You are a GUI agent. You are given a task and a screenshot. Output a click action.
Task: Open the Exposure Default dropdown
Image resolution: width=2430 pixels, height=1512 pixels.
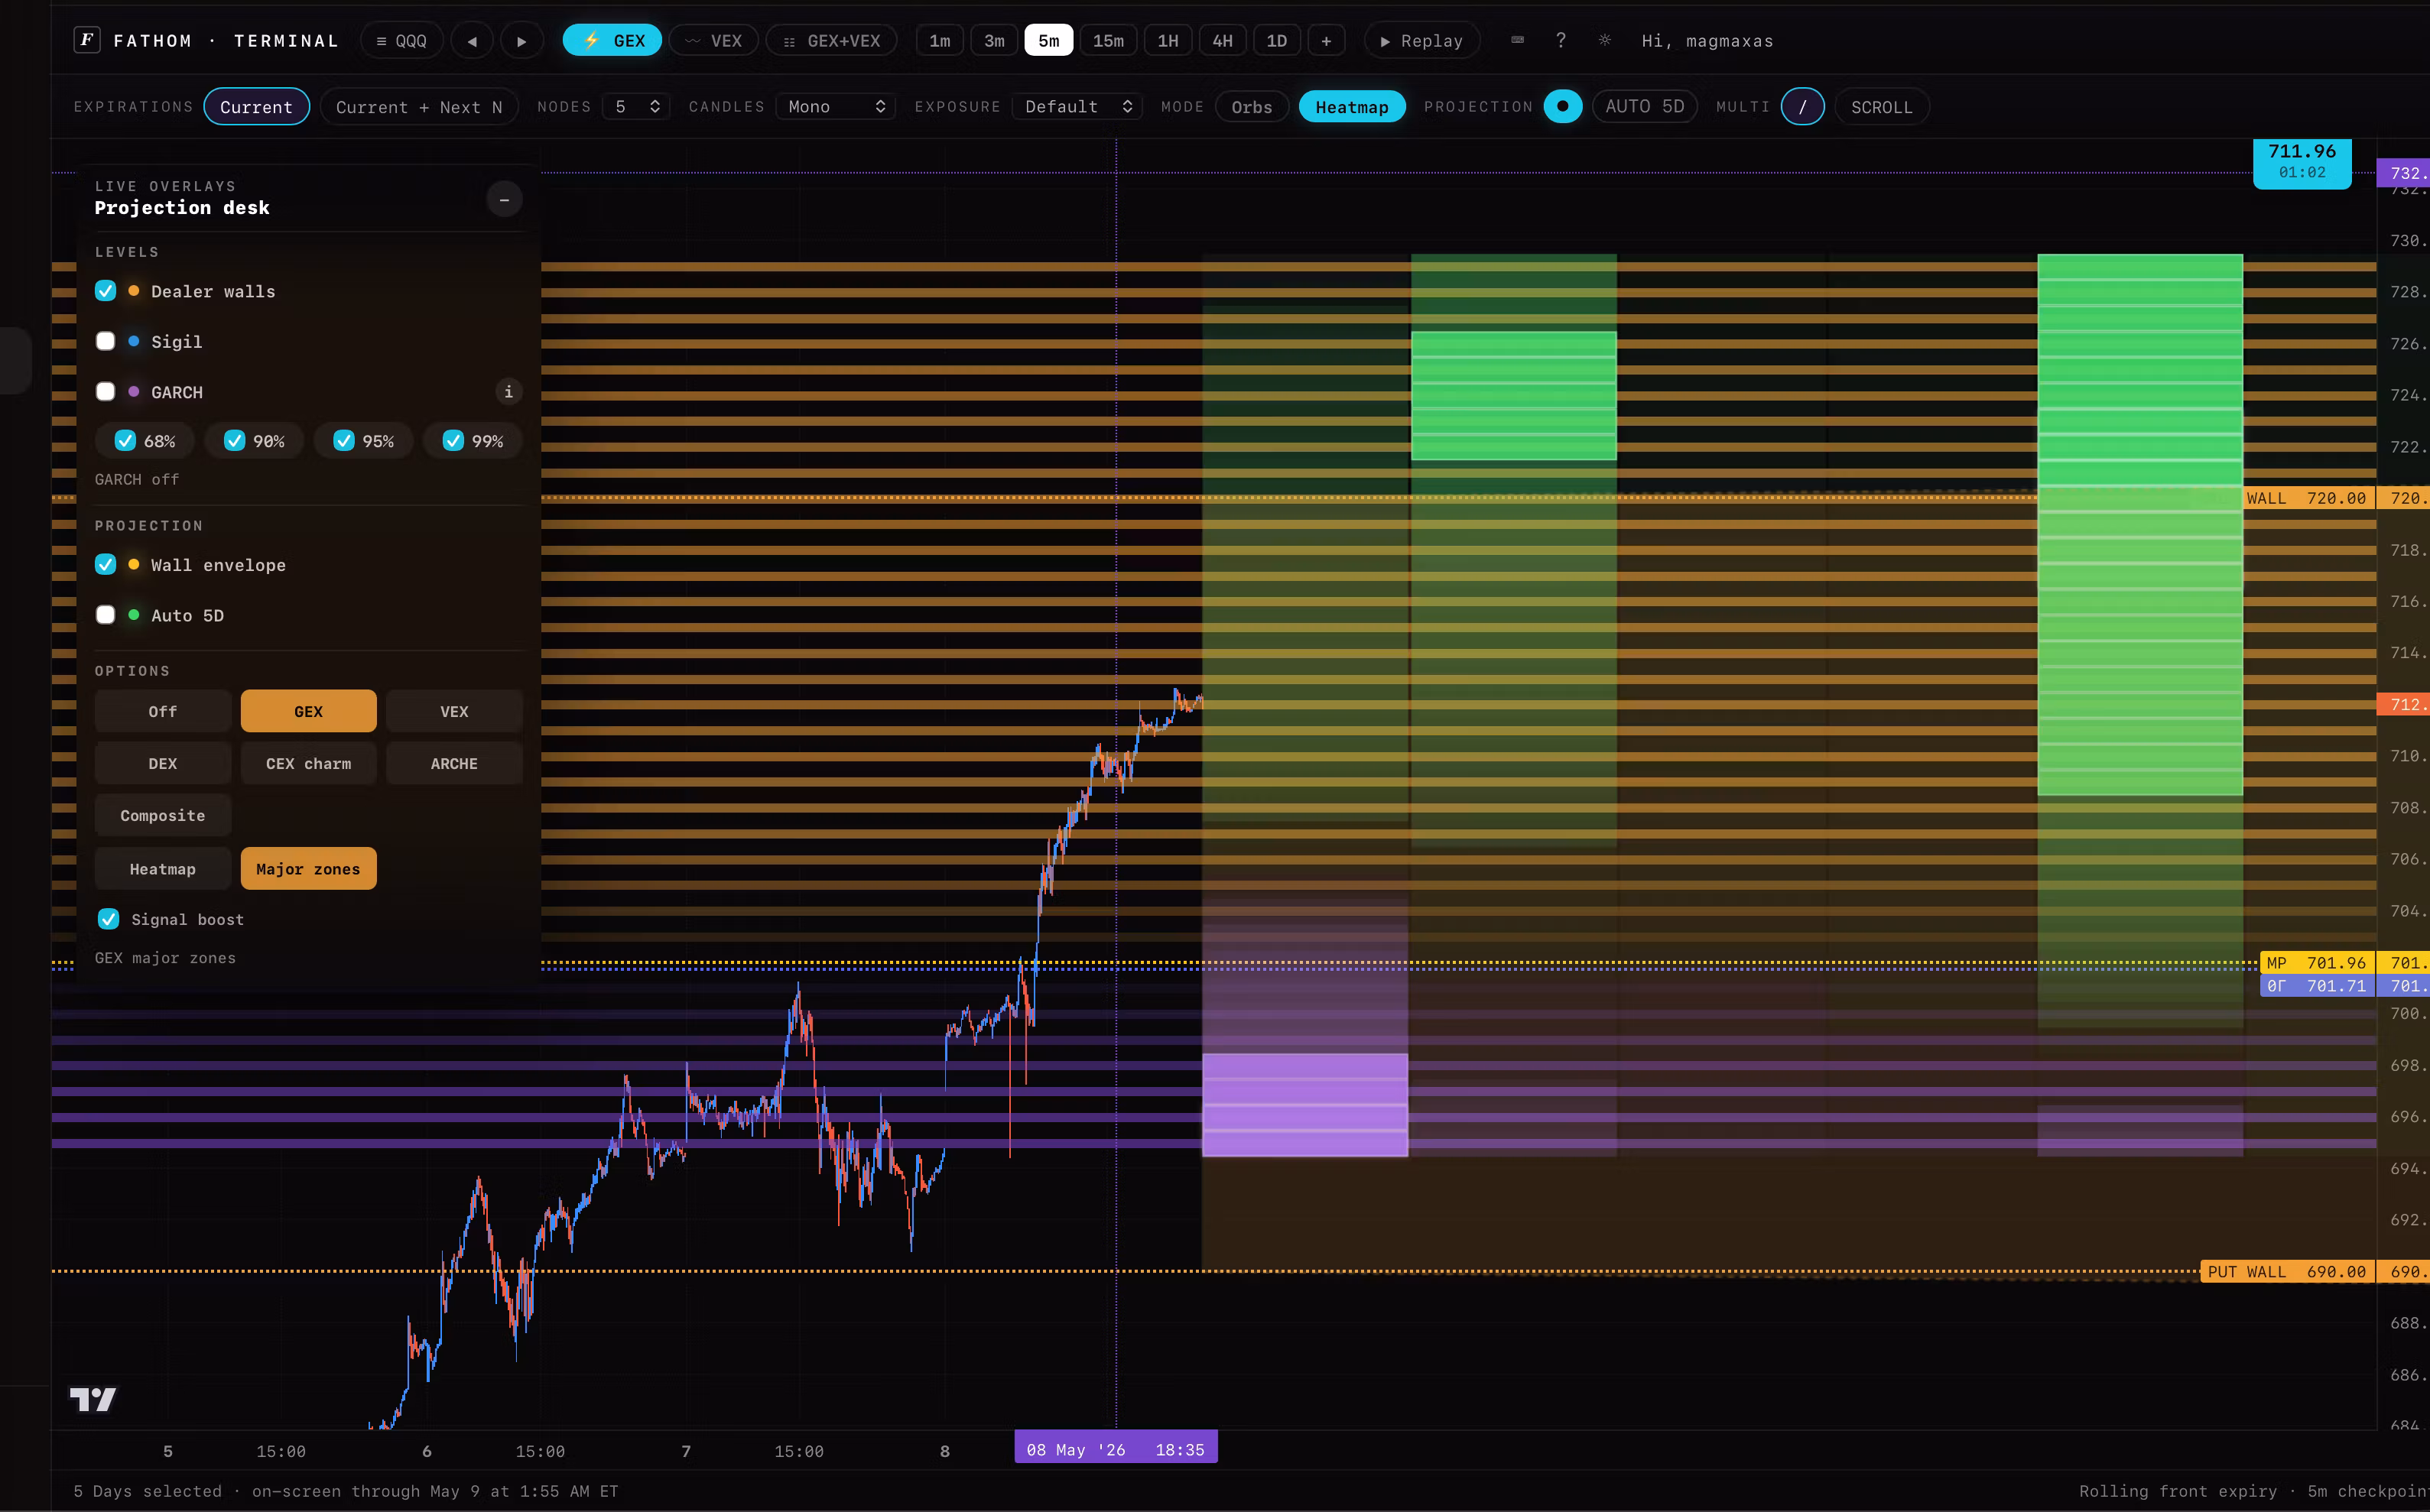pos(1077,107)
